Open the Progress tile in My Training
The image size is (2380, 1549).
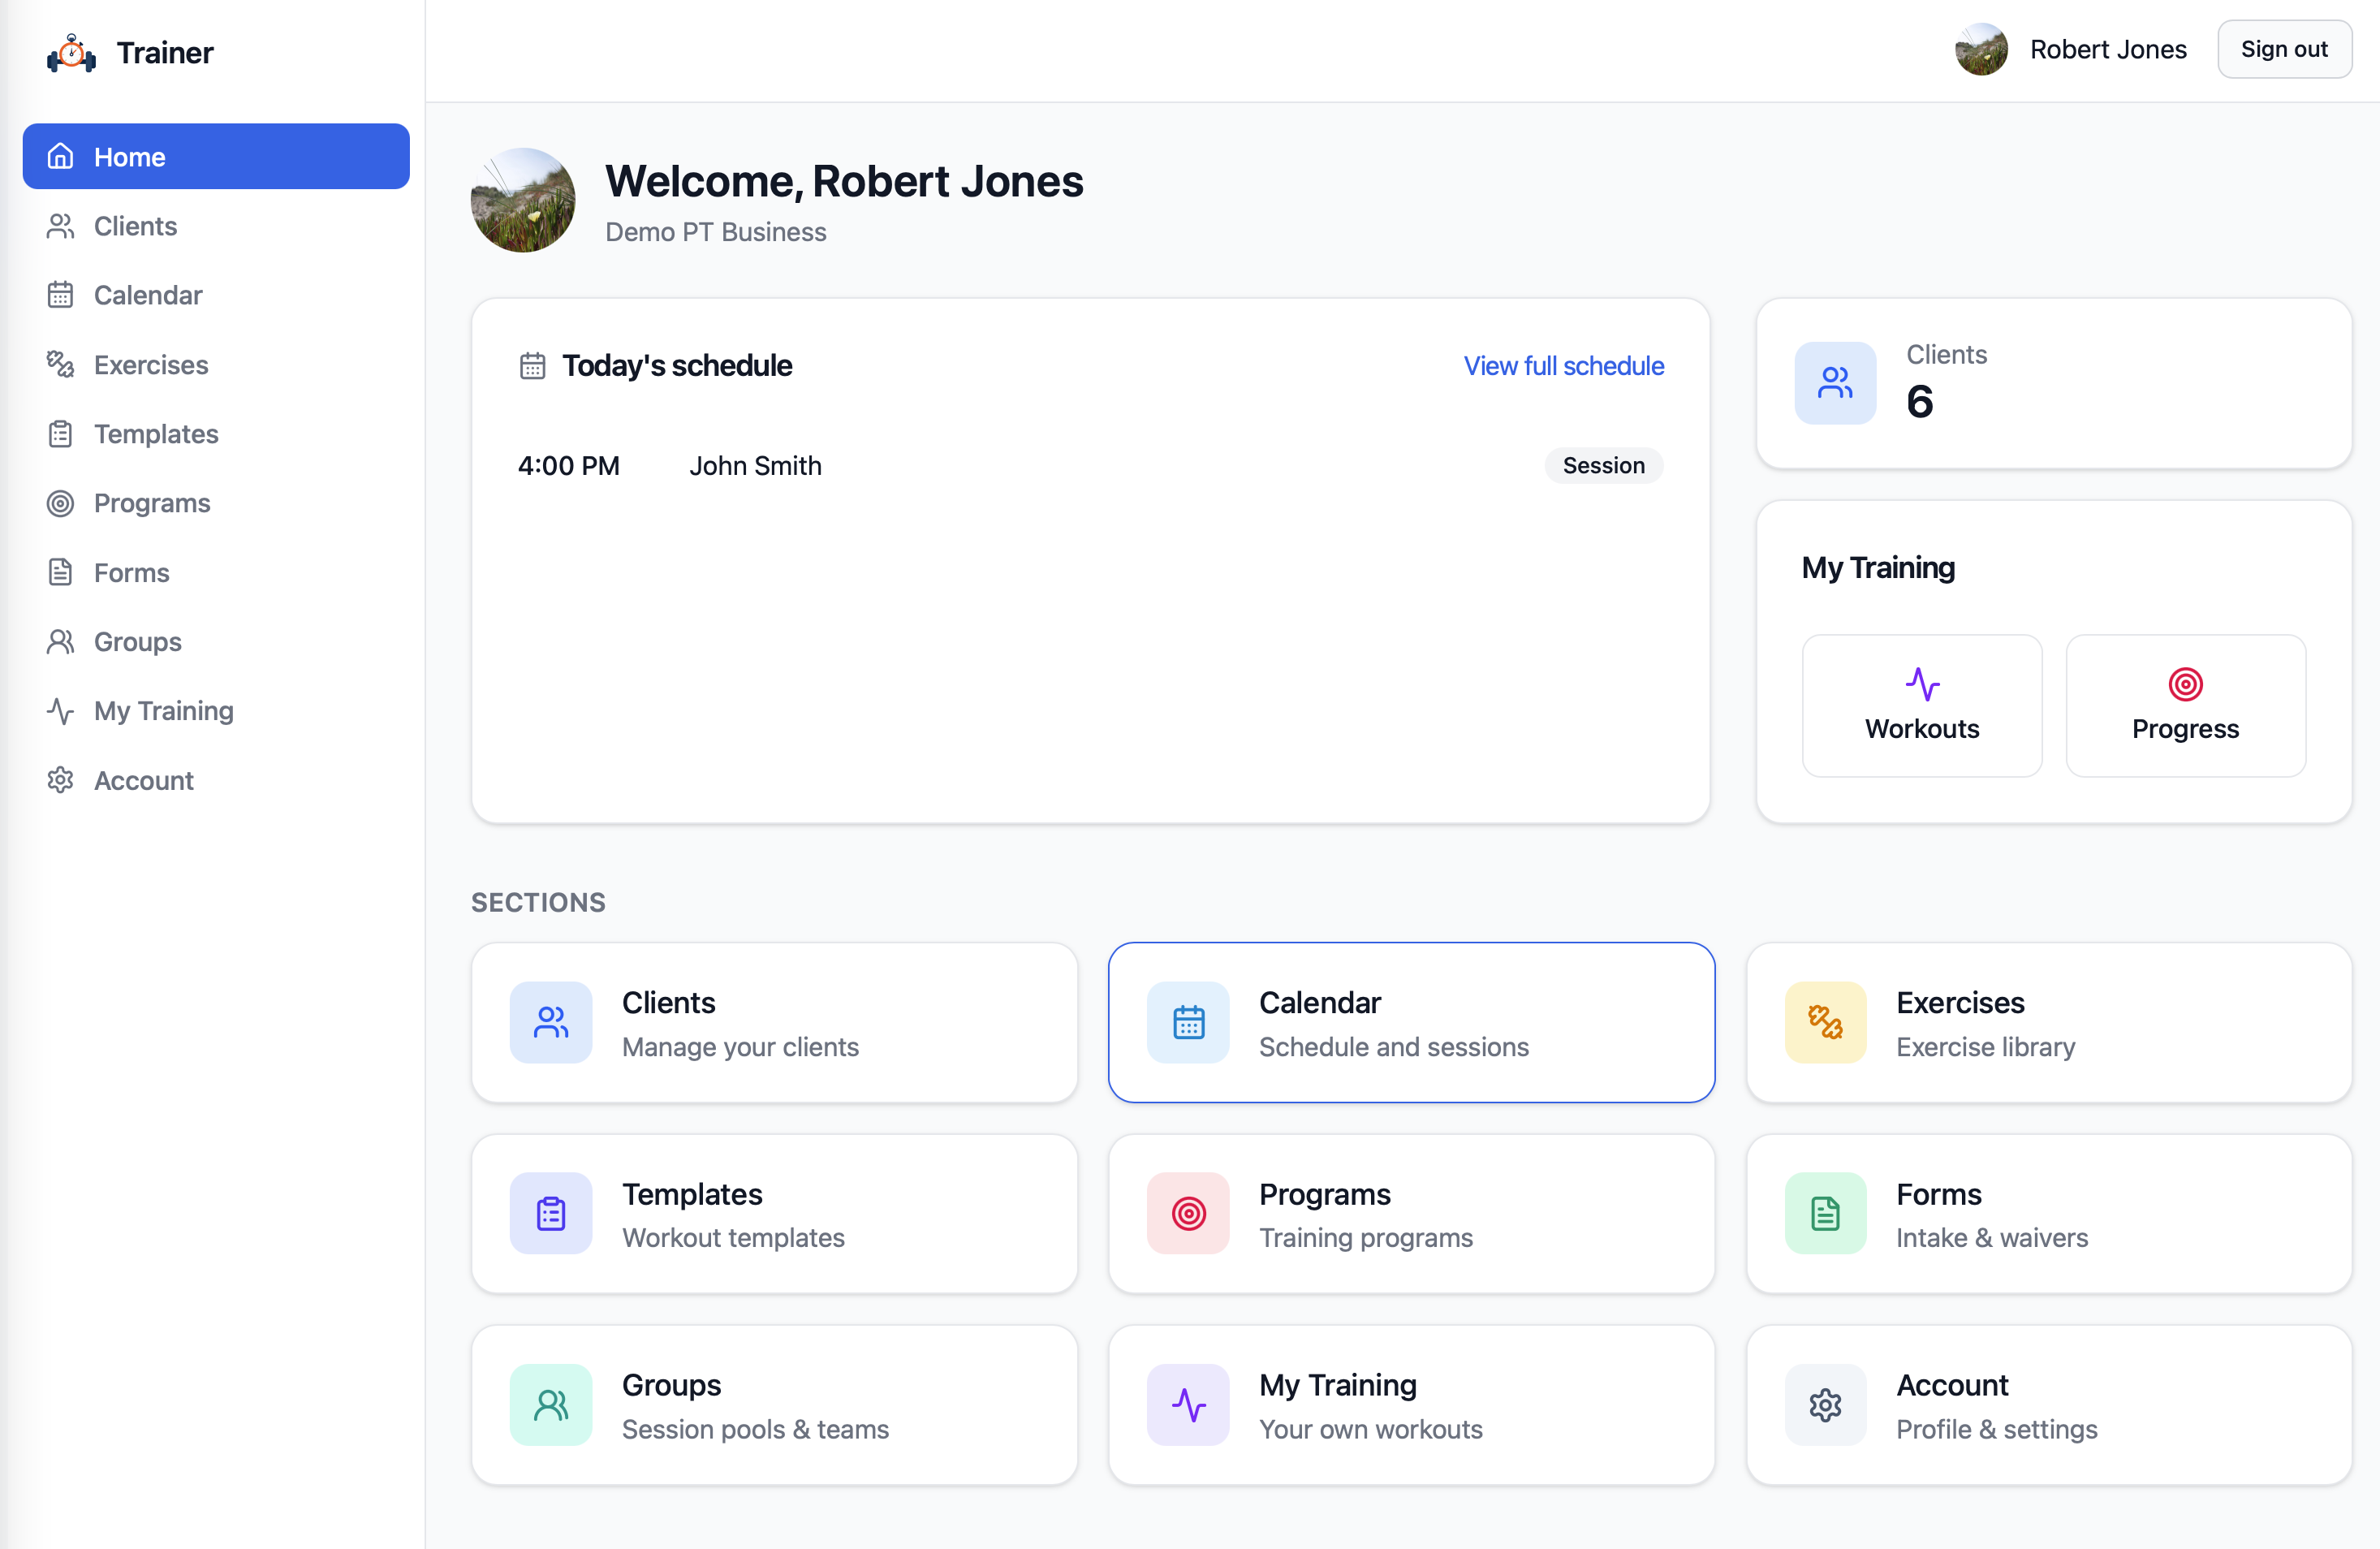click(x=2185, y=705)
